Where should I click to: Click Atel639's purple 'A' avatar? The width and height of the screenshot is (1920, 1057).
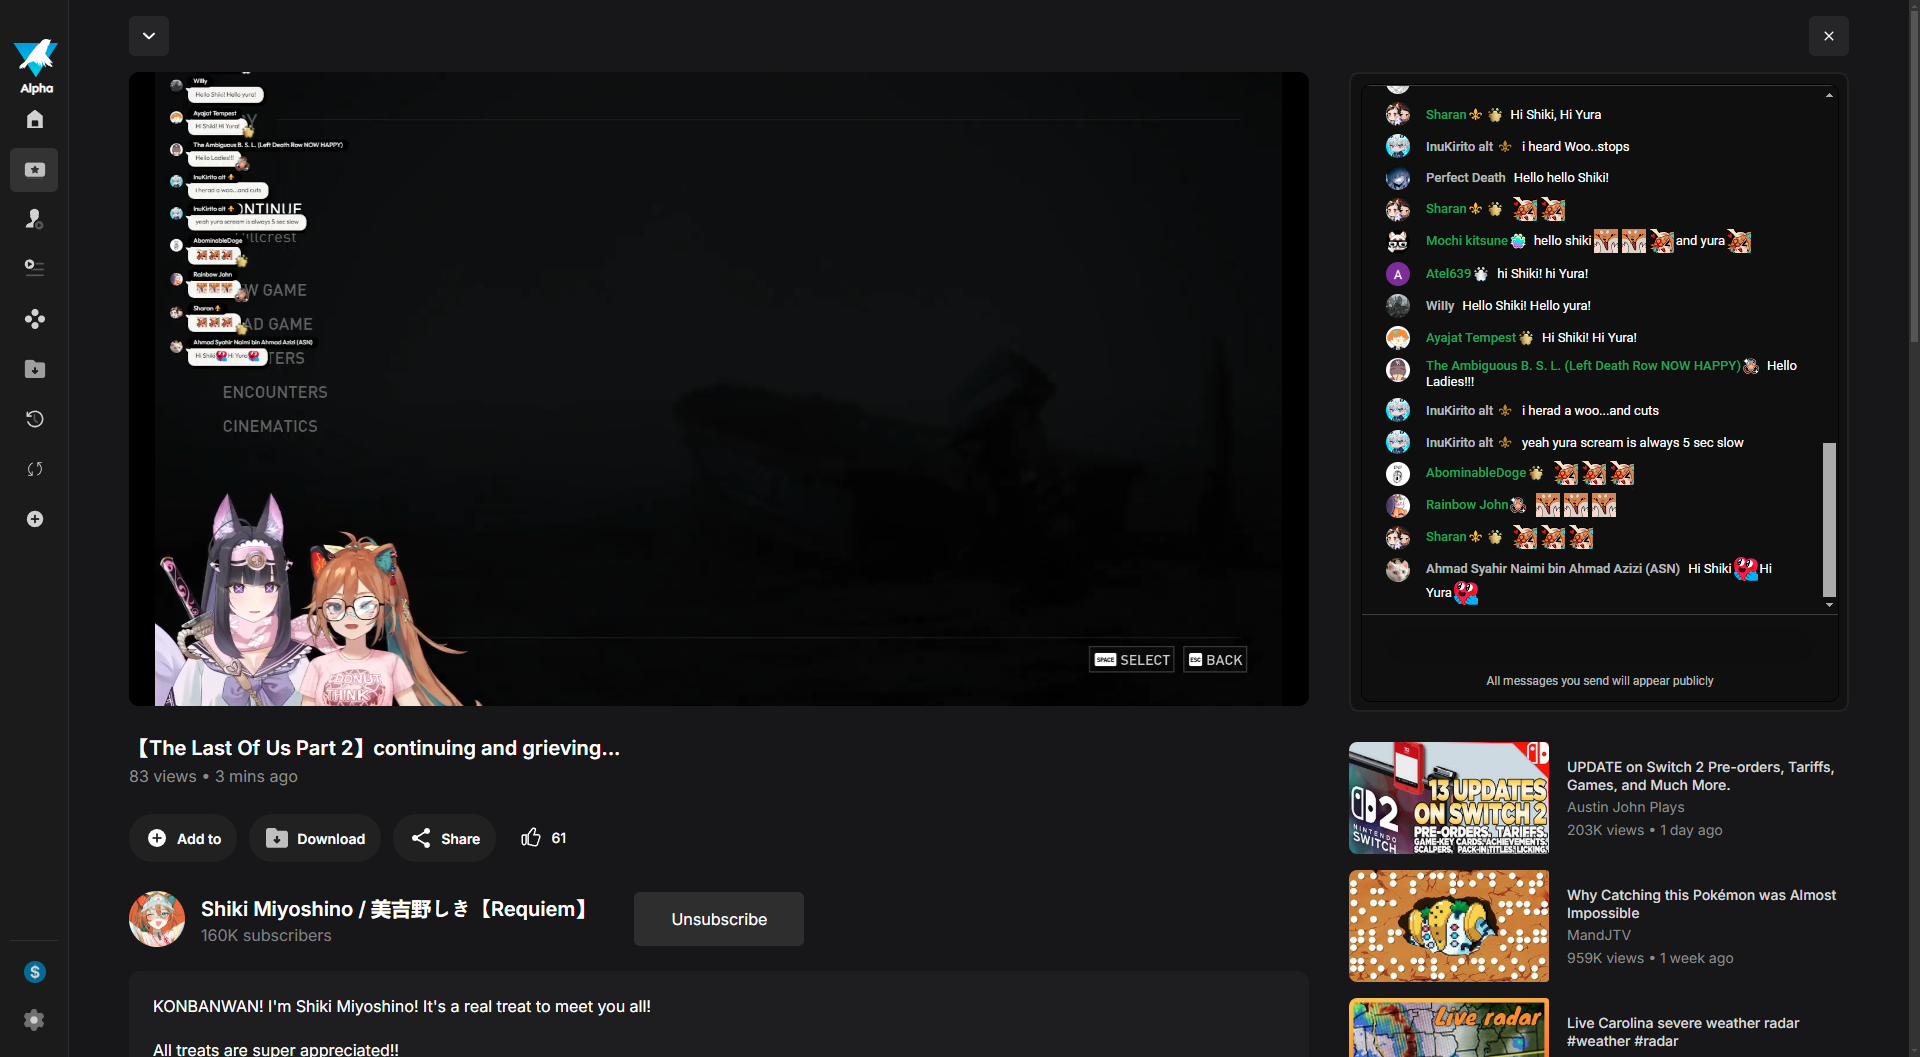click(1398, 274)
